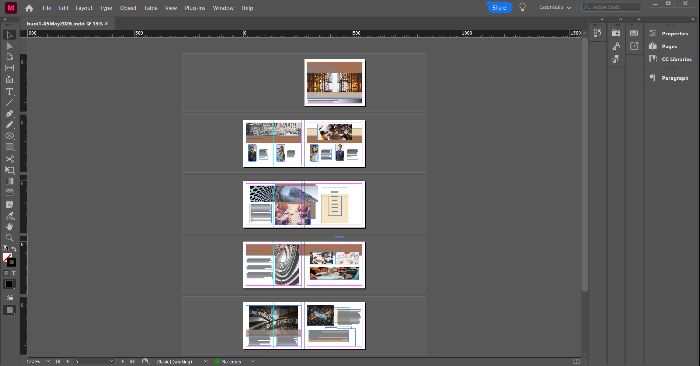Click the blue Share button

[499, 8]
